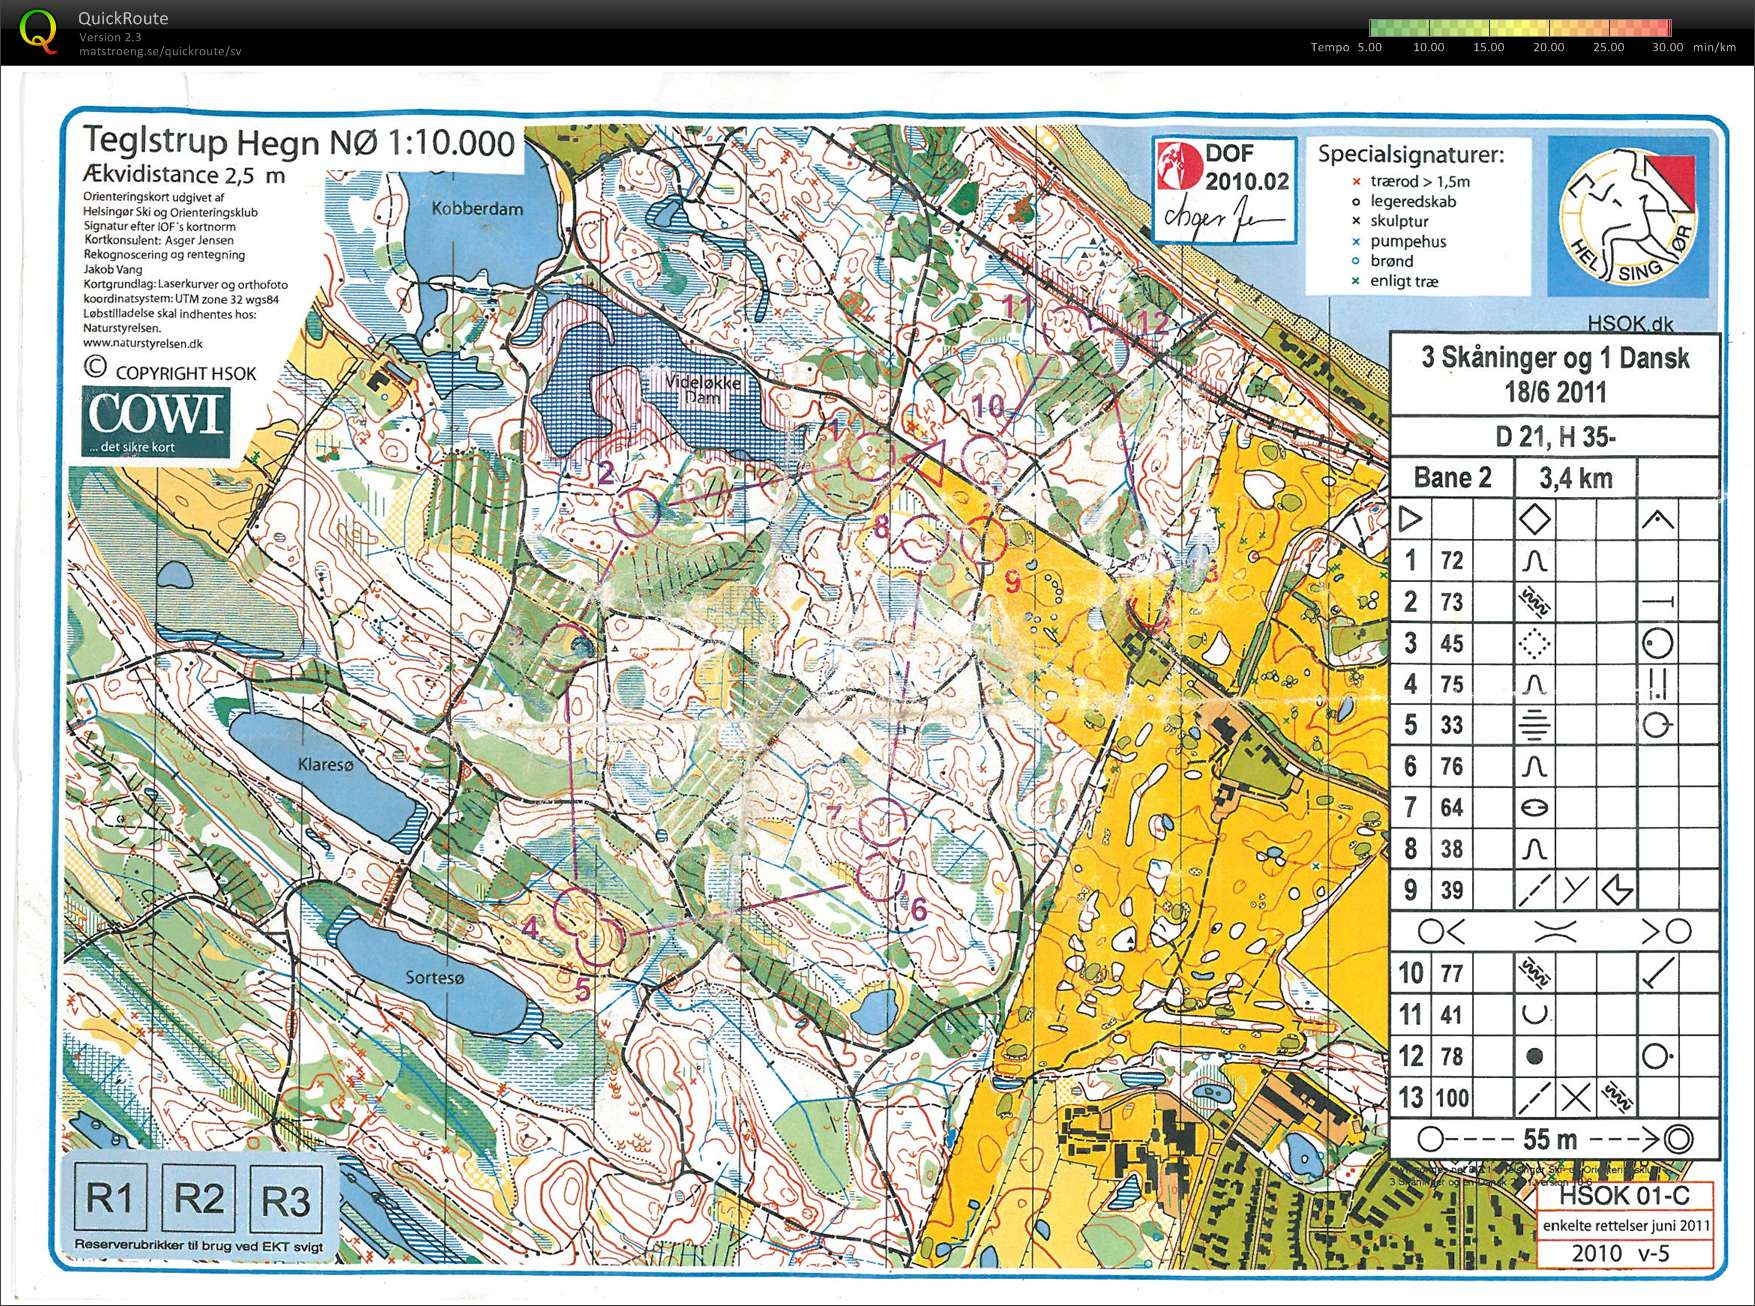
Task: Click the 'D 21, H 35-' class row
Action: [x=1555, y=436]
